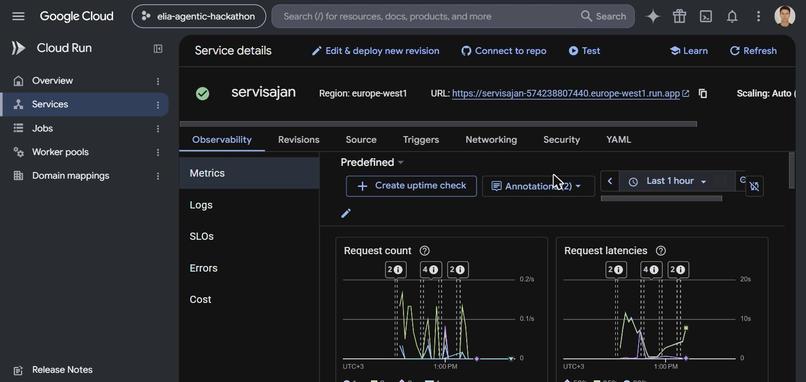The image size is (806, 382).
Task: Open Worker pools in the sidebar
Action: [x=60, y=152]
